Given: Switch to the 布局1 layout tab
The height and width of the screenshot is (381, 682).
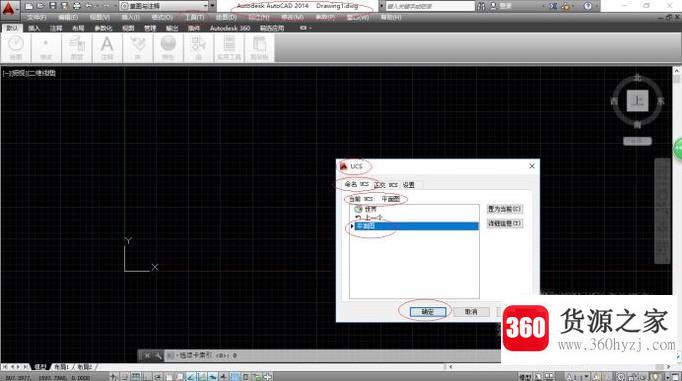Looking at the screenshot, I should click(x=61, y=367).
